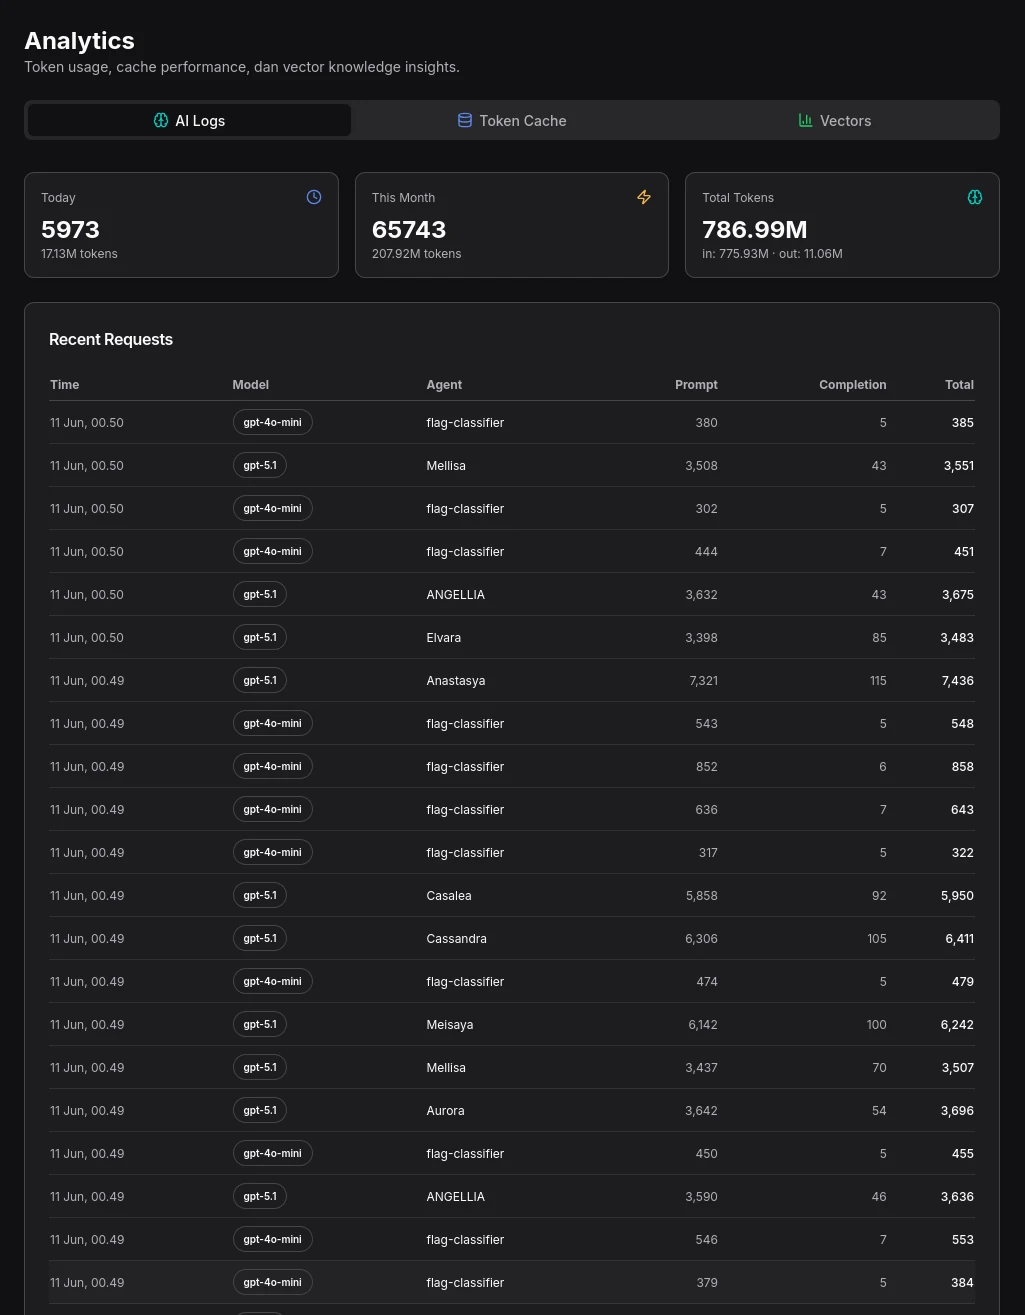Screen dimensions: 1025x1315
Task: Click the 786.99M total tokens value
Action: click(x=755, y=229)
